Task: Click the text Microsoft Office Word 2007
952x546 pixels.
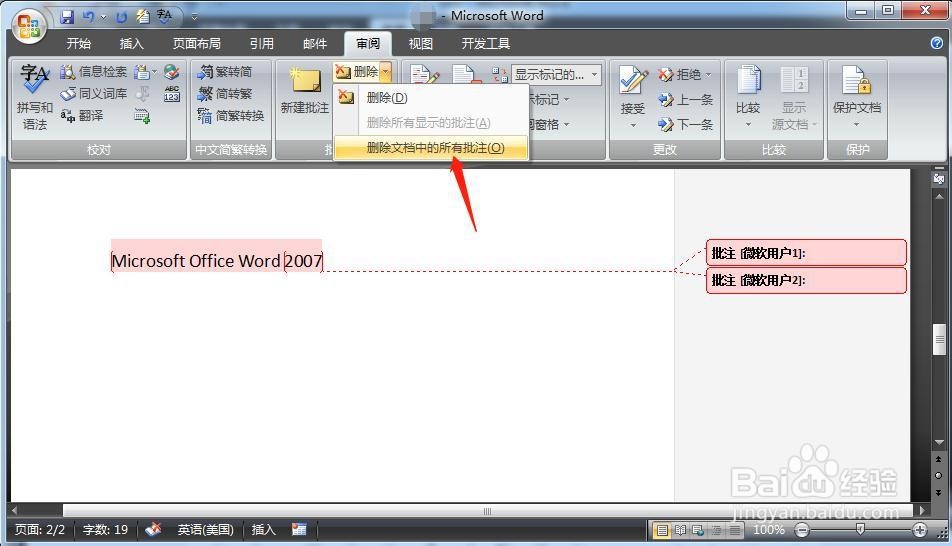Action: click(x=217, y=261)
